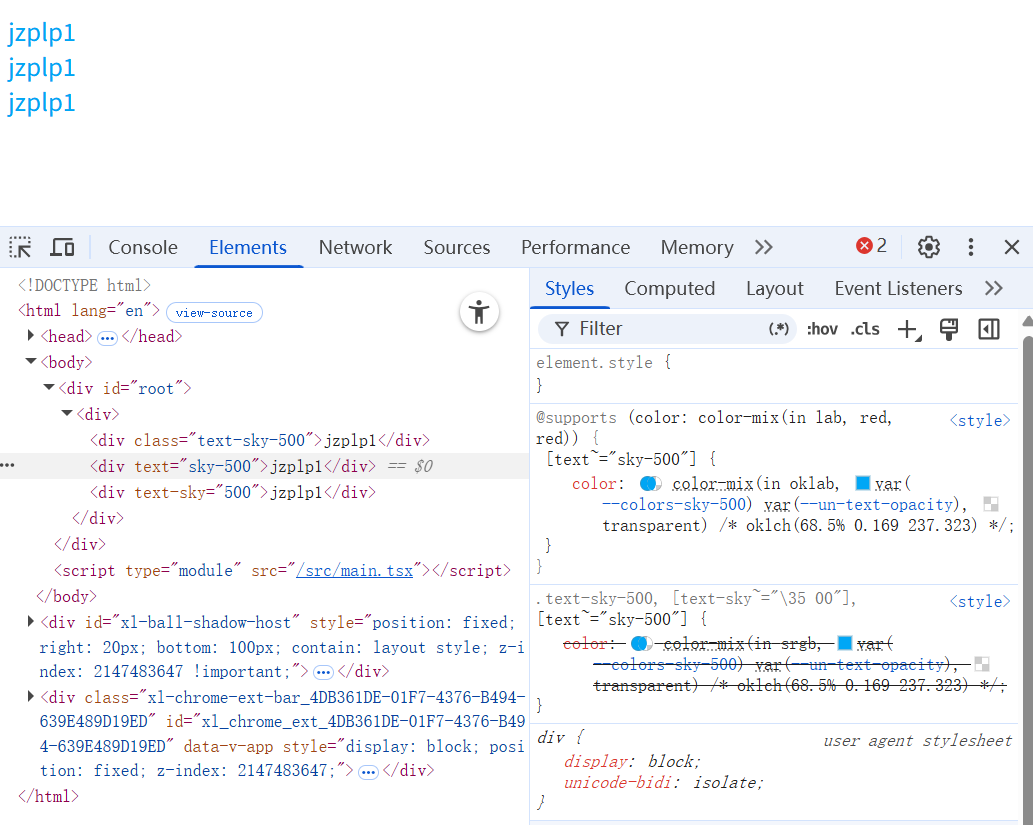
Task: Go to the Performance tab
Action: (x=575, y=248)
